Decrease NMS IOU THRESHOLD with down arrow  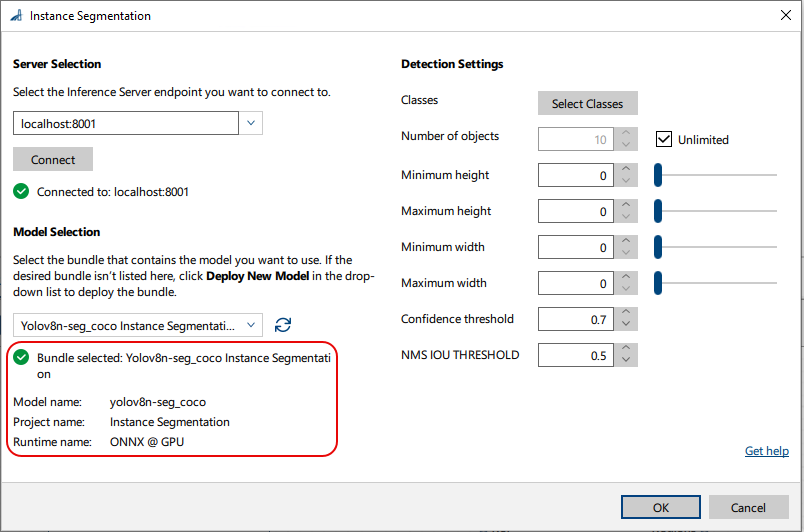[x=626, y=361]
